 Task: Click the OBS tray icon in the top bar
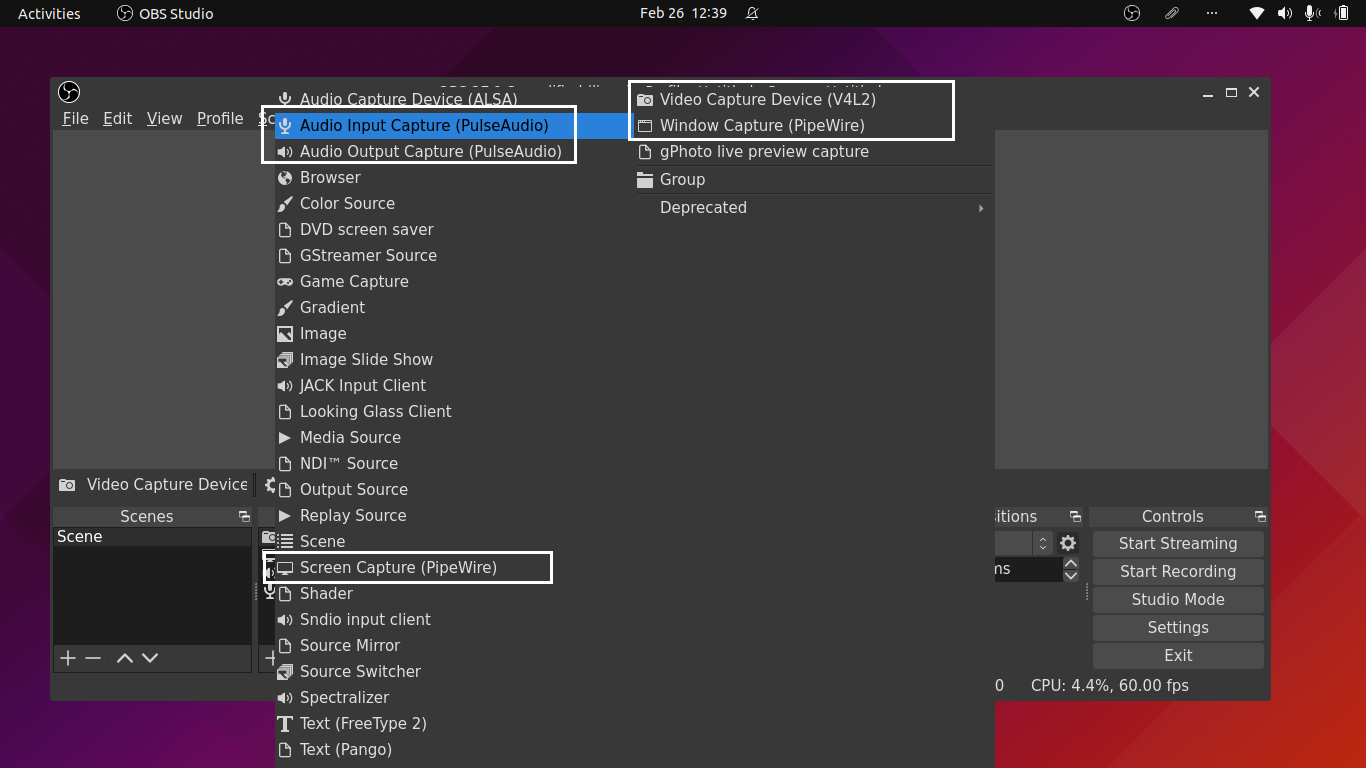point(1132,13)
